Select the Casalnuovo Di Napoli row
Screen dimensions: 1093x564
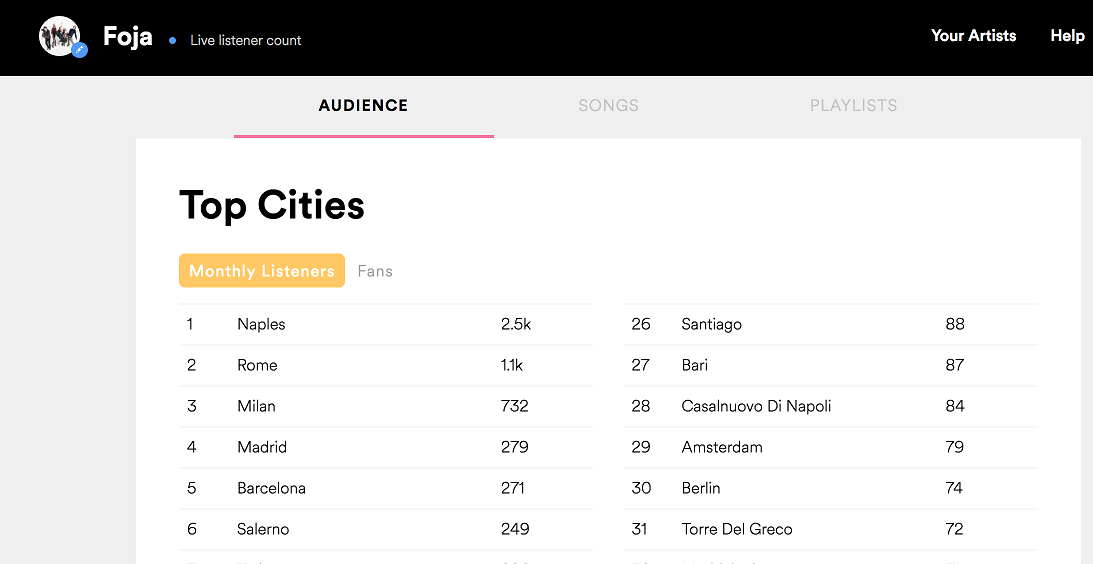pyautogui.click(x=756, y=406)
